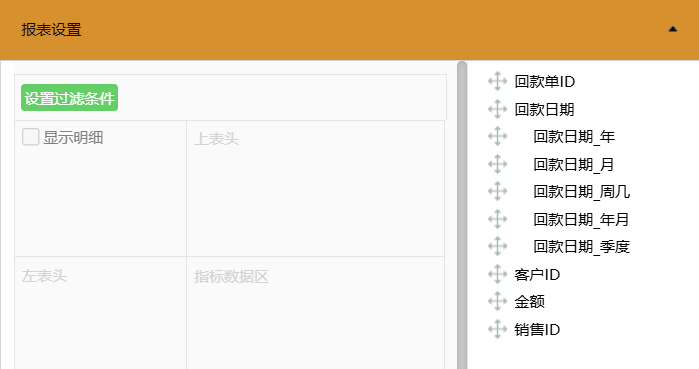
Task: Click the move icon beside 回款日期
Action: click(498, 109)
